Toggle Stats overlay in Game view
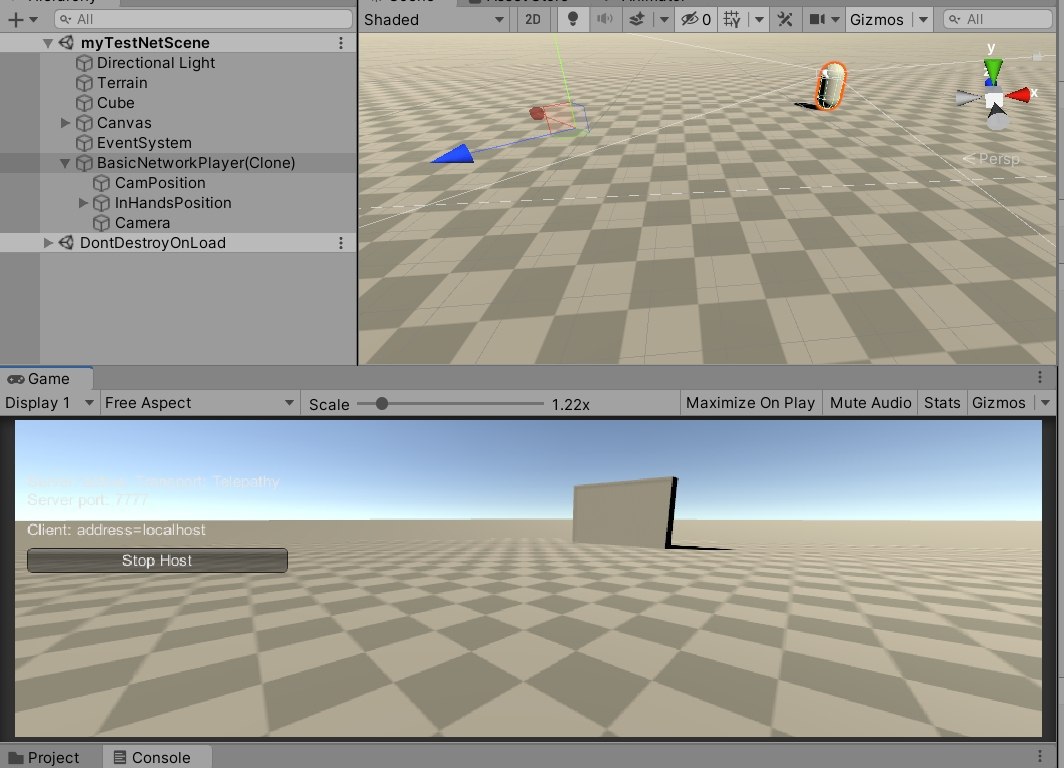This screenshot has width=1064, height=768. click(943, 403)
